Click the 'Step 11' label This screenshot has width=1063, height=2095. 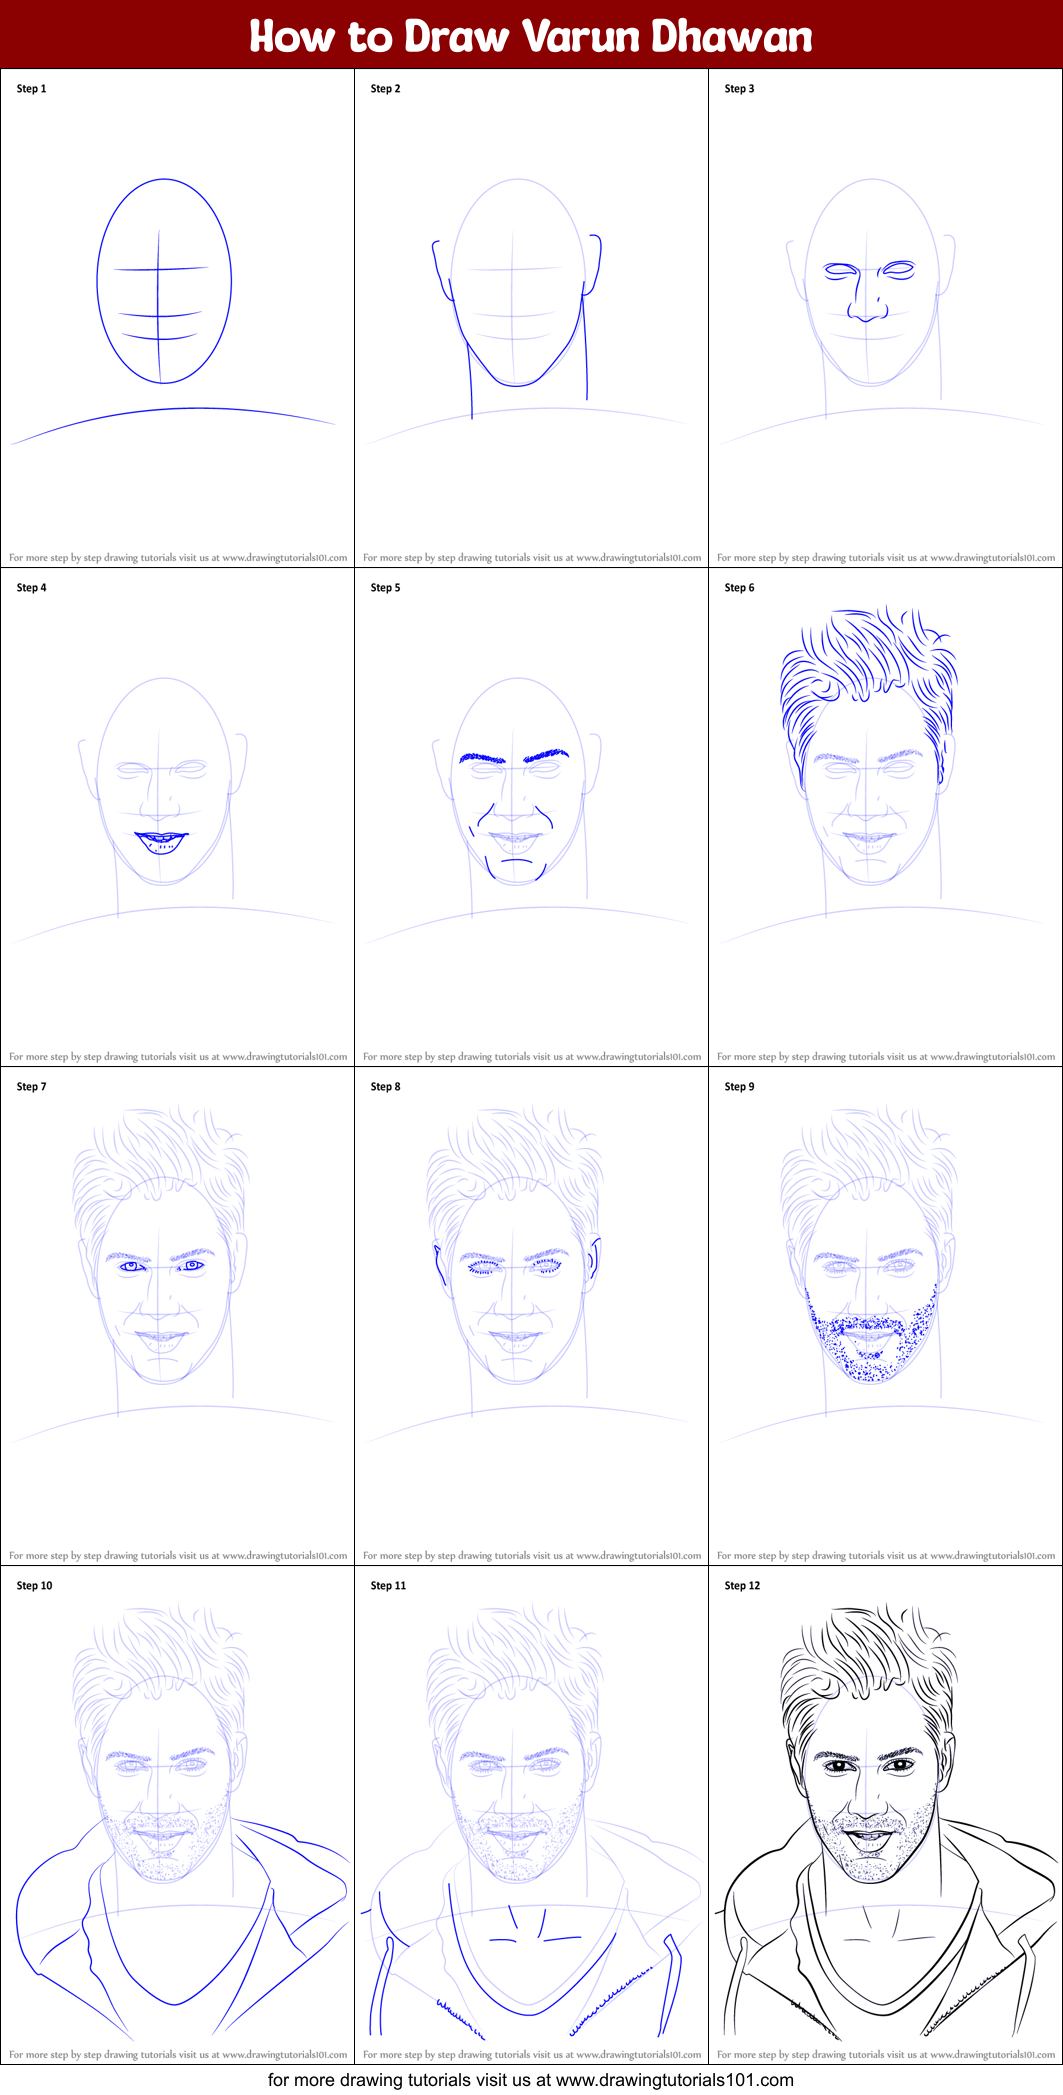tap(389, 1586)
